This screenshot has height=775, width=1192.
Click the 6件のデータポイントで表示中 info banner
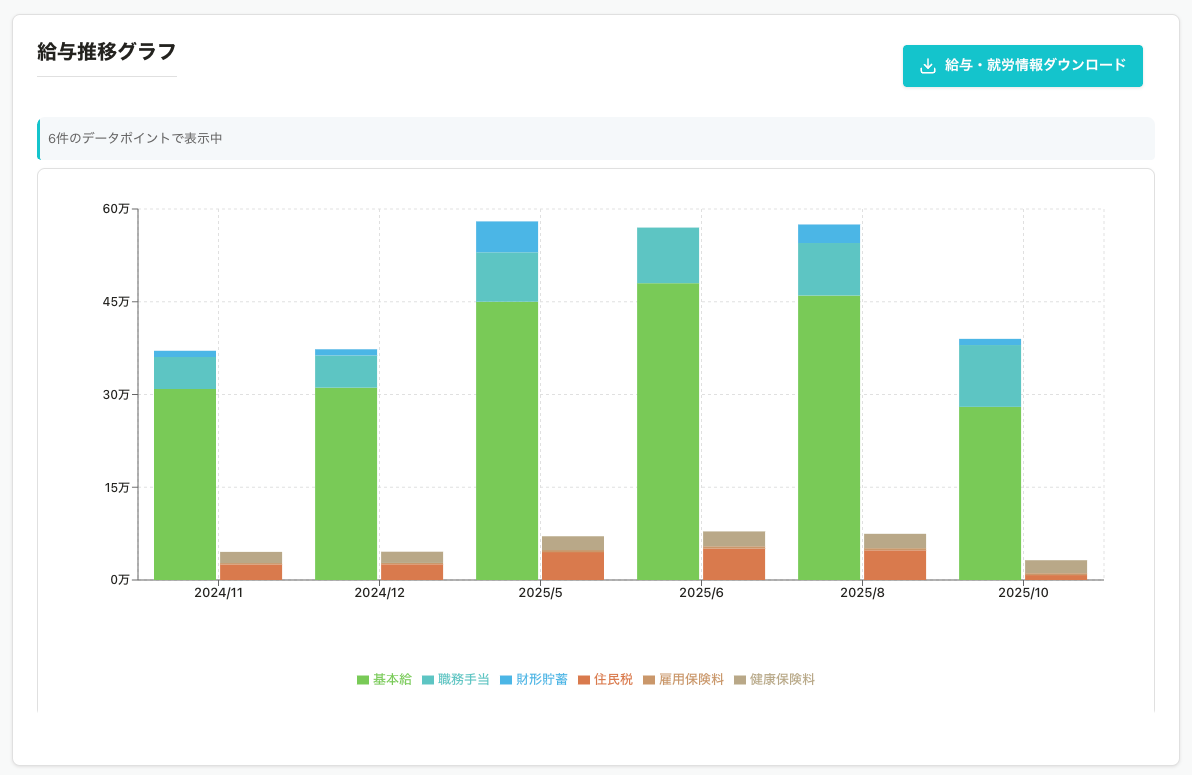pos(596,139)
